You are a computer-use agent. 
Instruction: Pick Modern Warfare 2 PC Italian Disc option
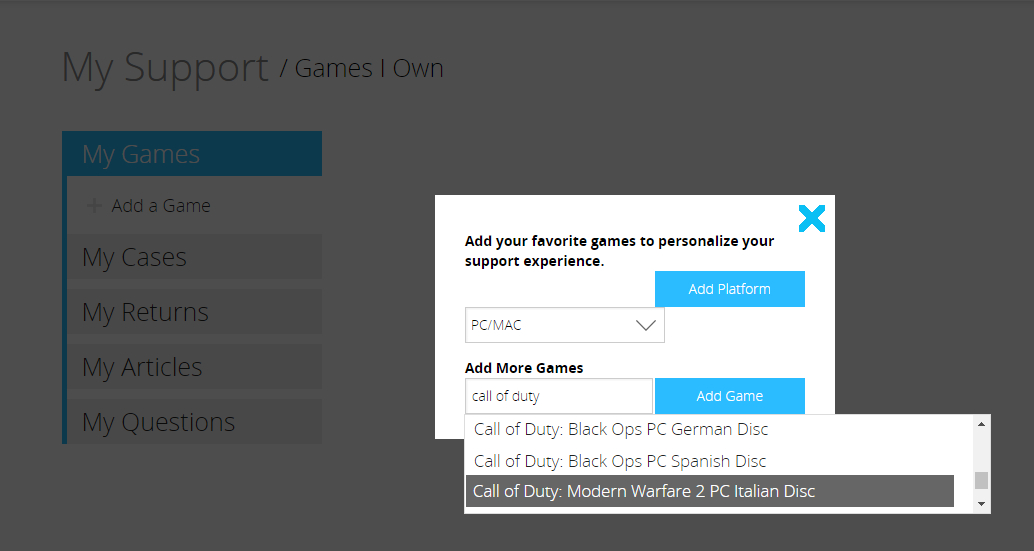(x=644, y=491)
